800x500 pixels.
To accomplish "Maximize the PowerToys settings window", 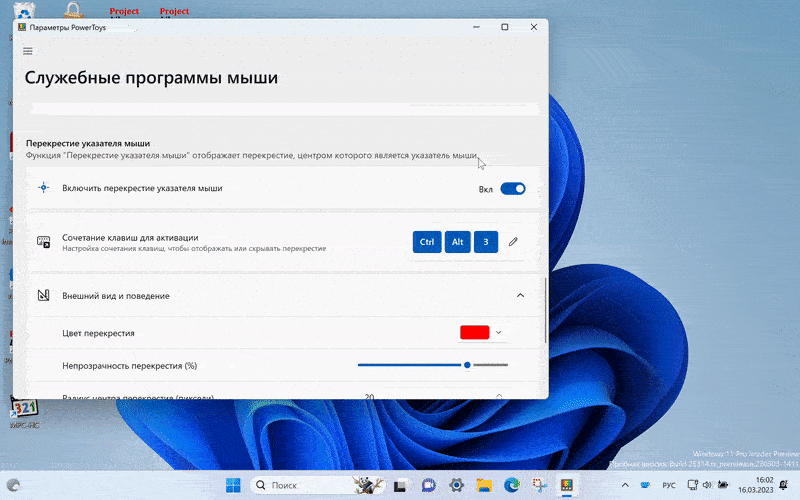I will (x=505, y=27).
